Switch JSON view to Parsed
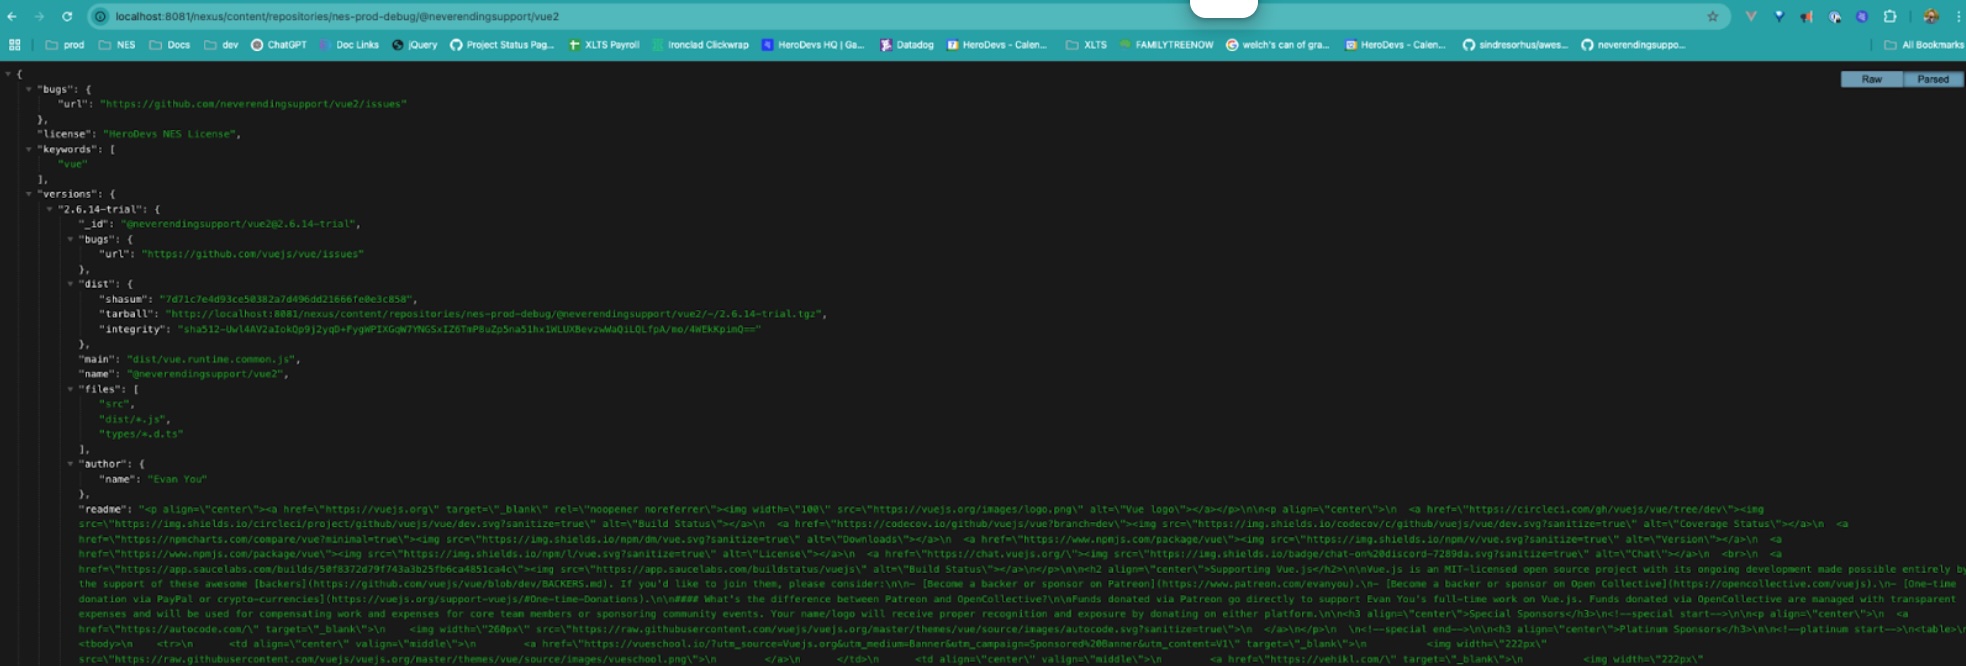The height and width of the screenshot is (666, 1966). (1932, 79)
